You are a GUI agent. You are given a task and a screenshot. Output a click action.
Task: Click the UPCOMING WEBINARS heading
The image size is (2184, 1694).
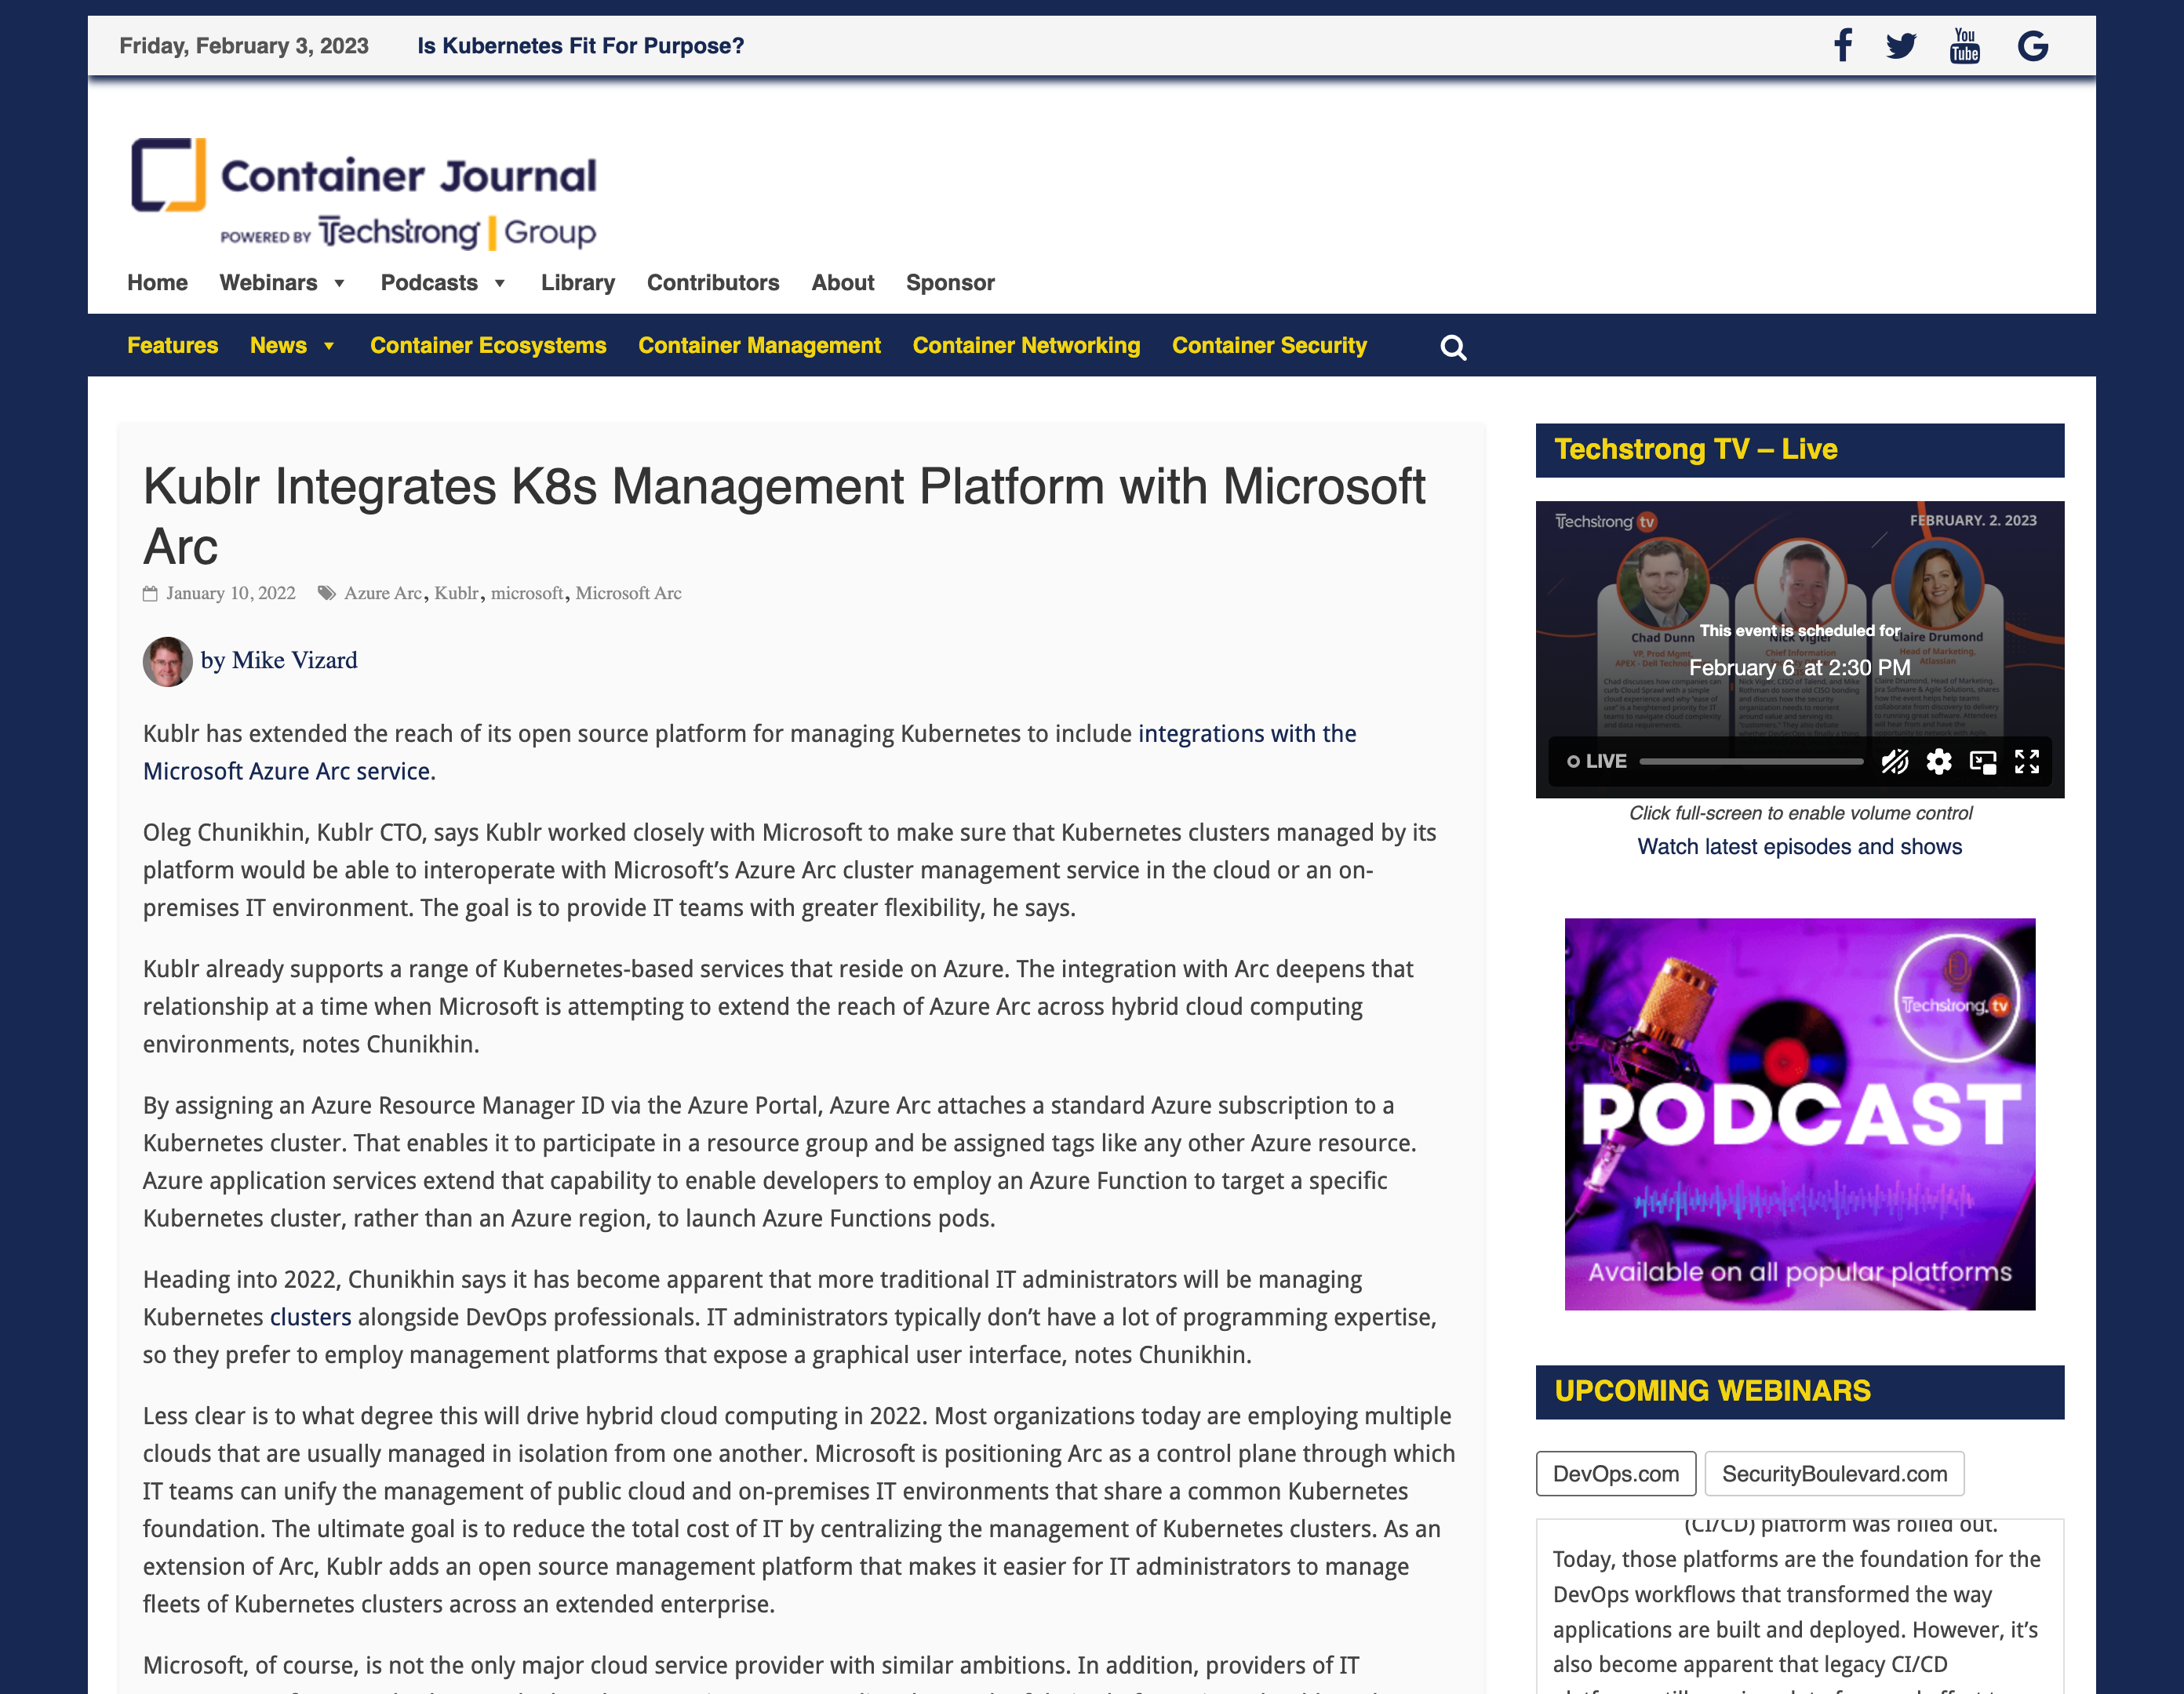(x=1712, y=1391)
